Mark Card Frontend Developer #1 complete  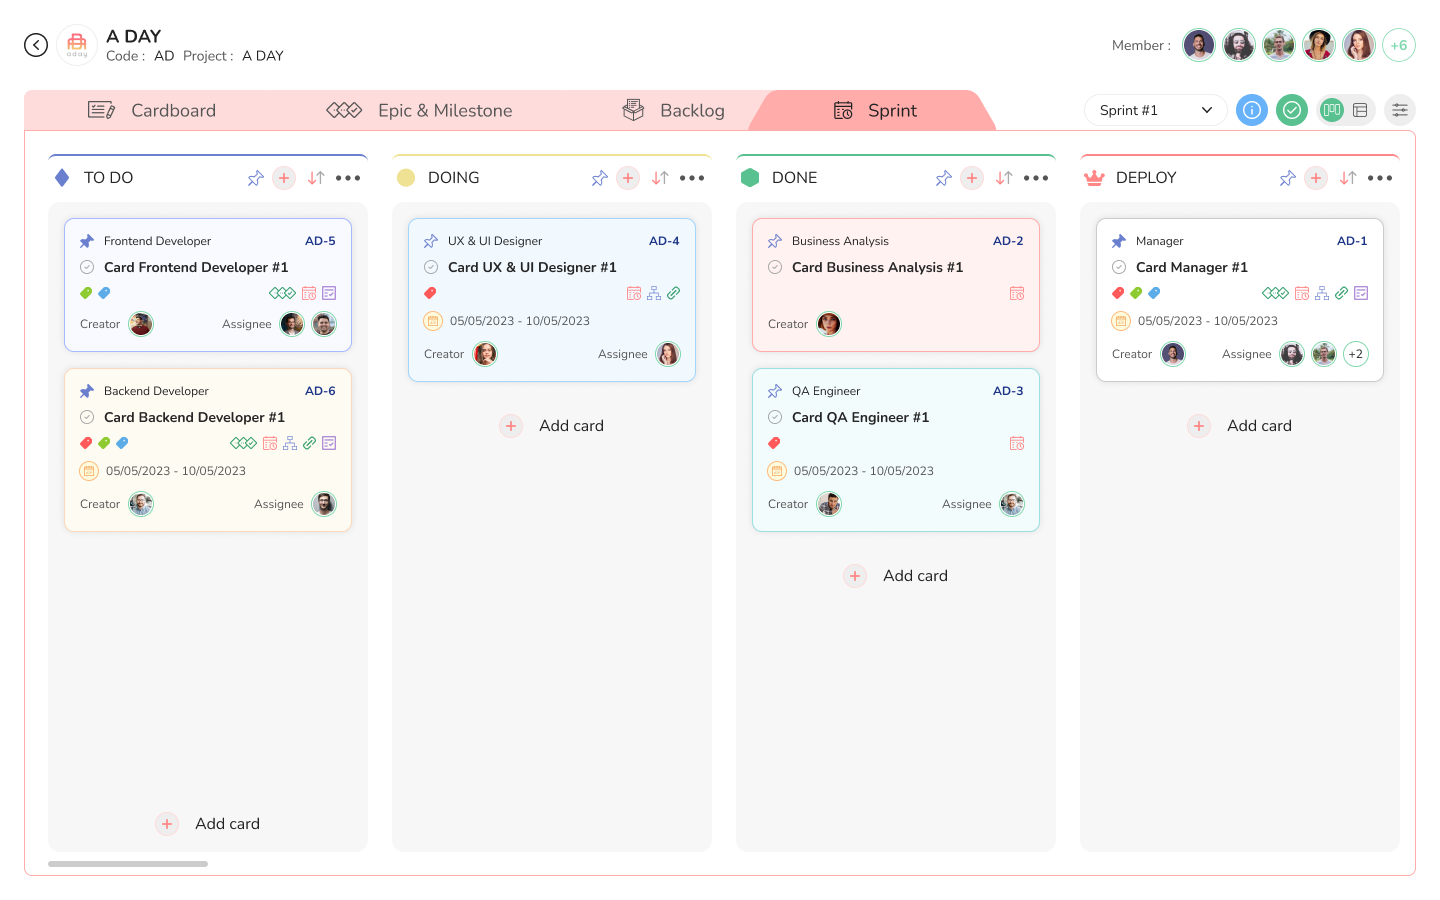(87, 267)
